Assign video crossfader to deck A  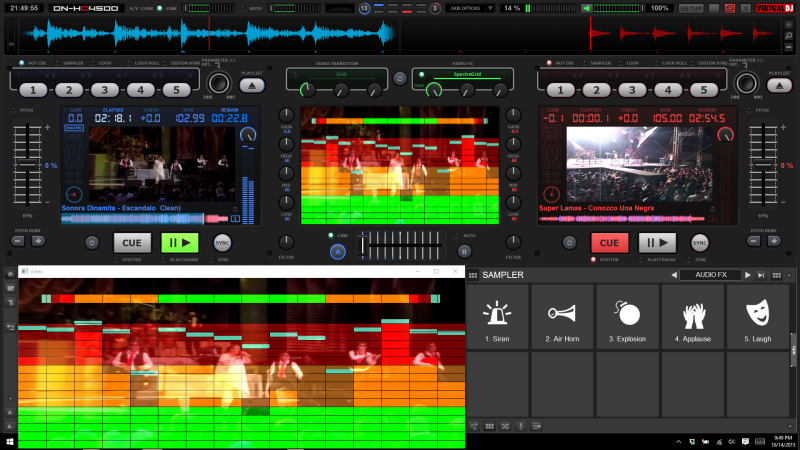point(337,252)
